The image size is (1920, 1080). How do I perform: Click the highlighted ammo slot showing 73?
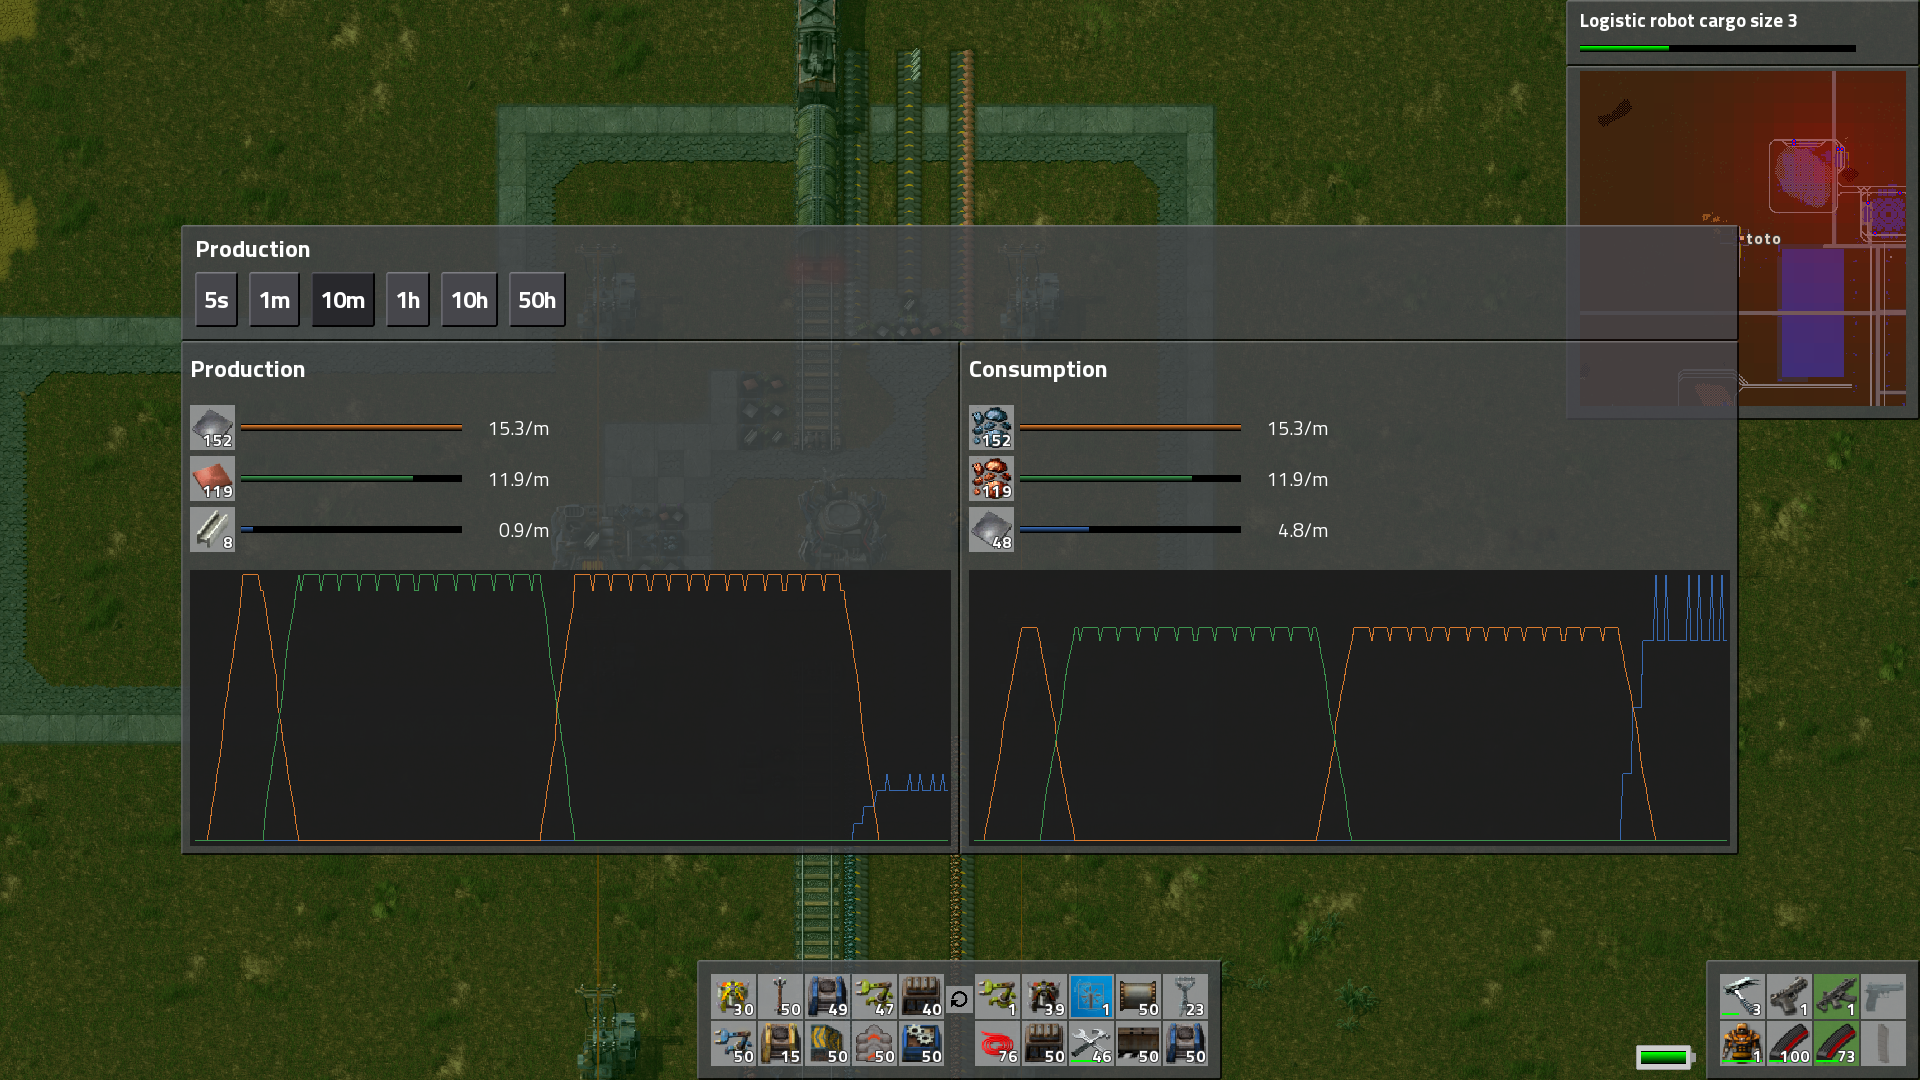tap(1836, 1043)
